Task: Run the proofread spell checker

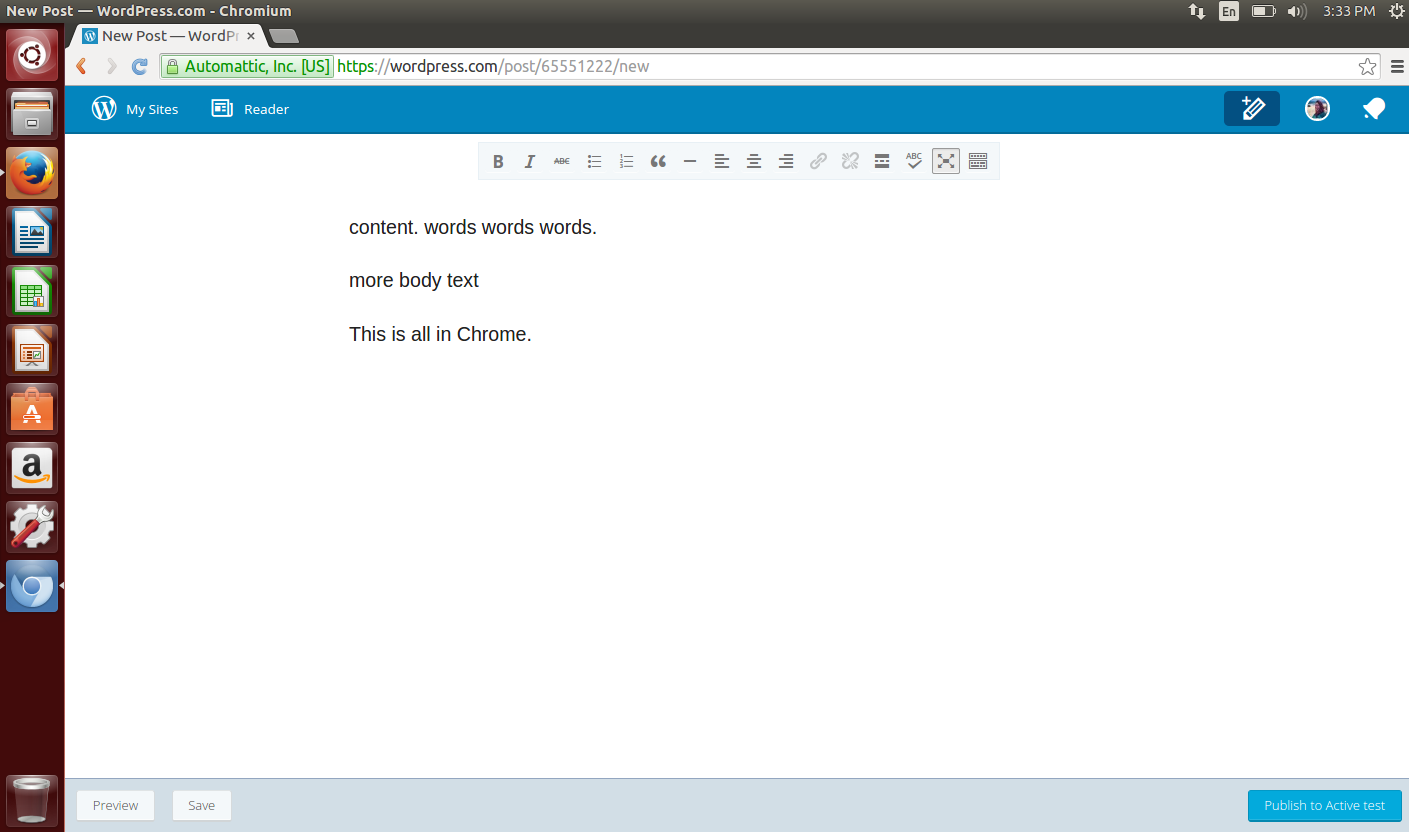Action: (914, 162)
